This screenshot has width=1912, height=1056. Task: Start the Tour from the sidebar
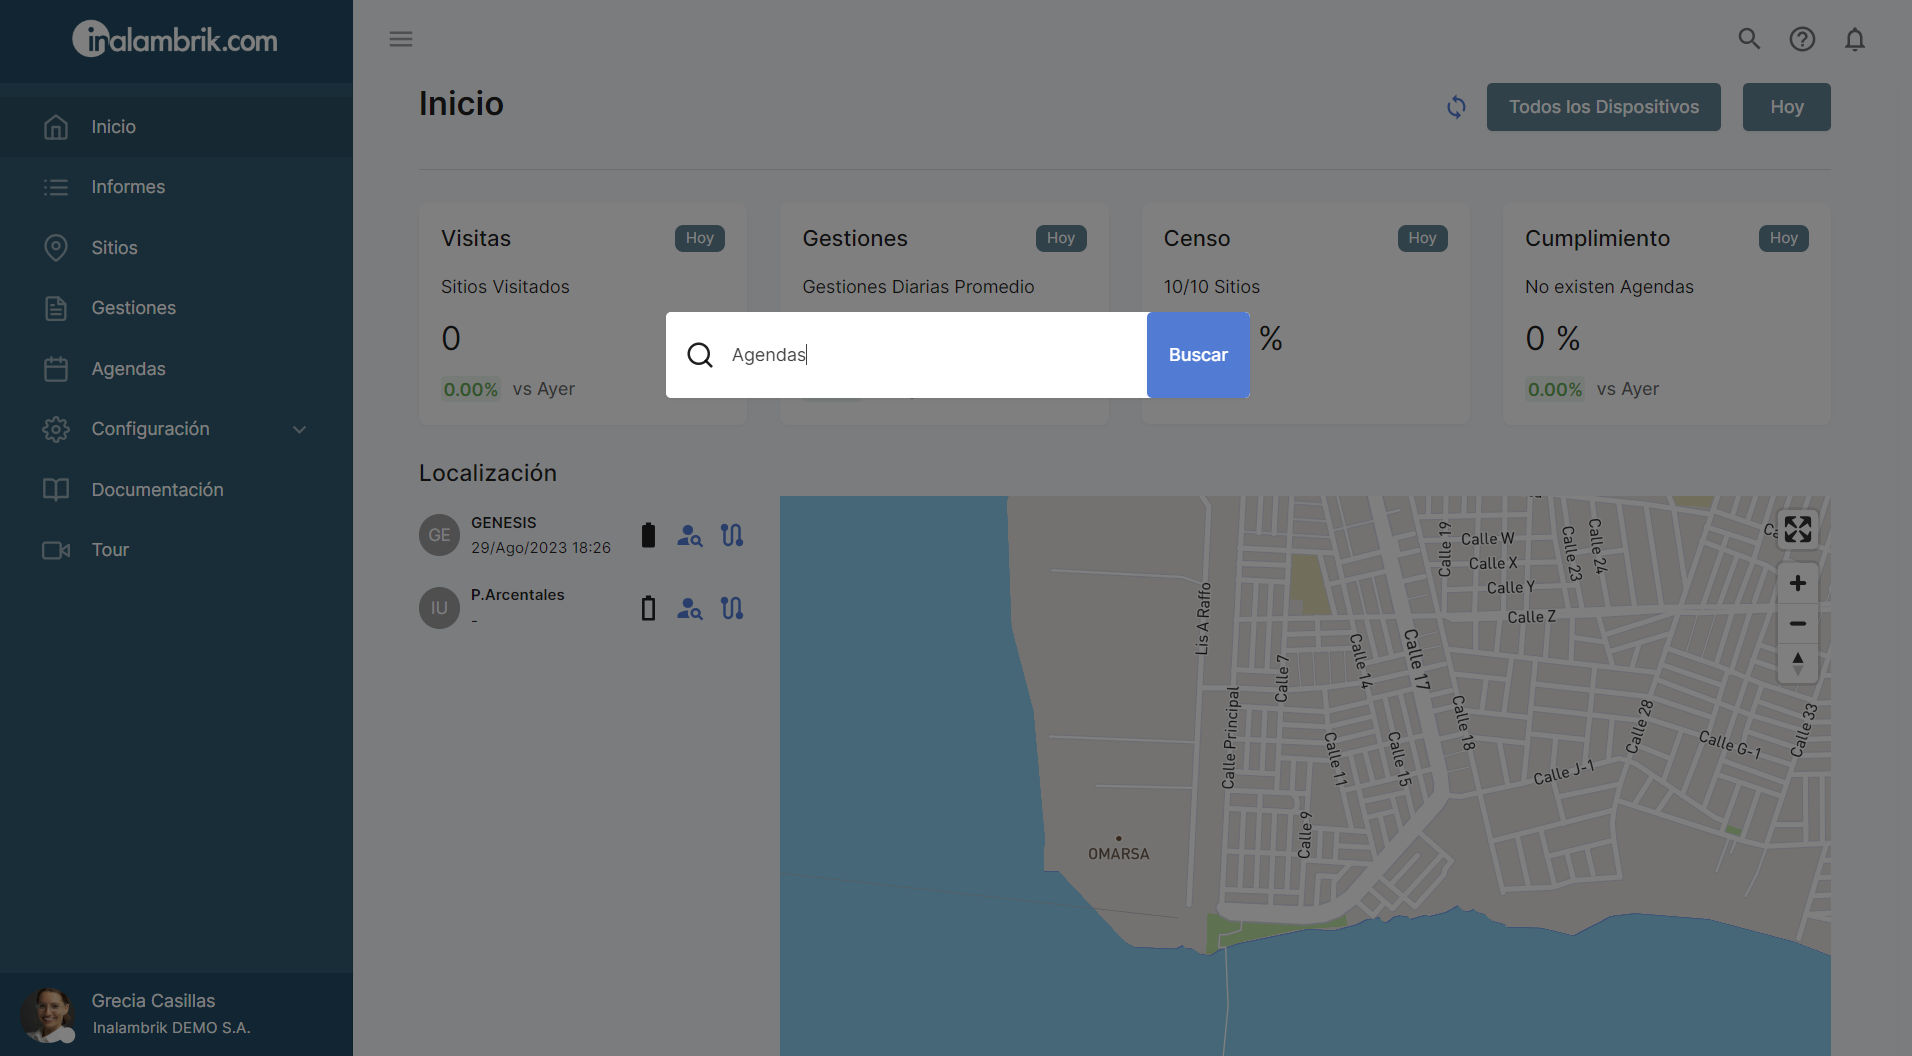tap(176, 550)
